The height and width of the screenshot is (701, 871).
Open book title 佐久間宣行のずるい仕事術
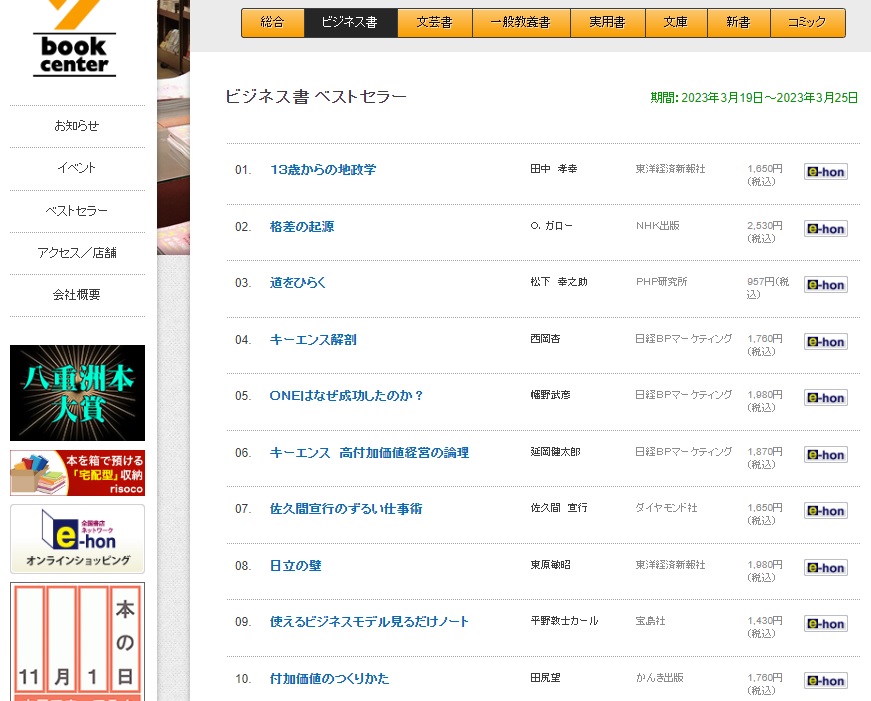click(346, 509)
